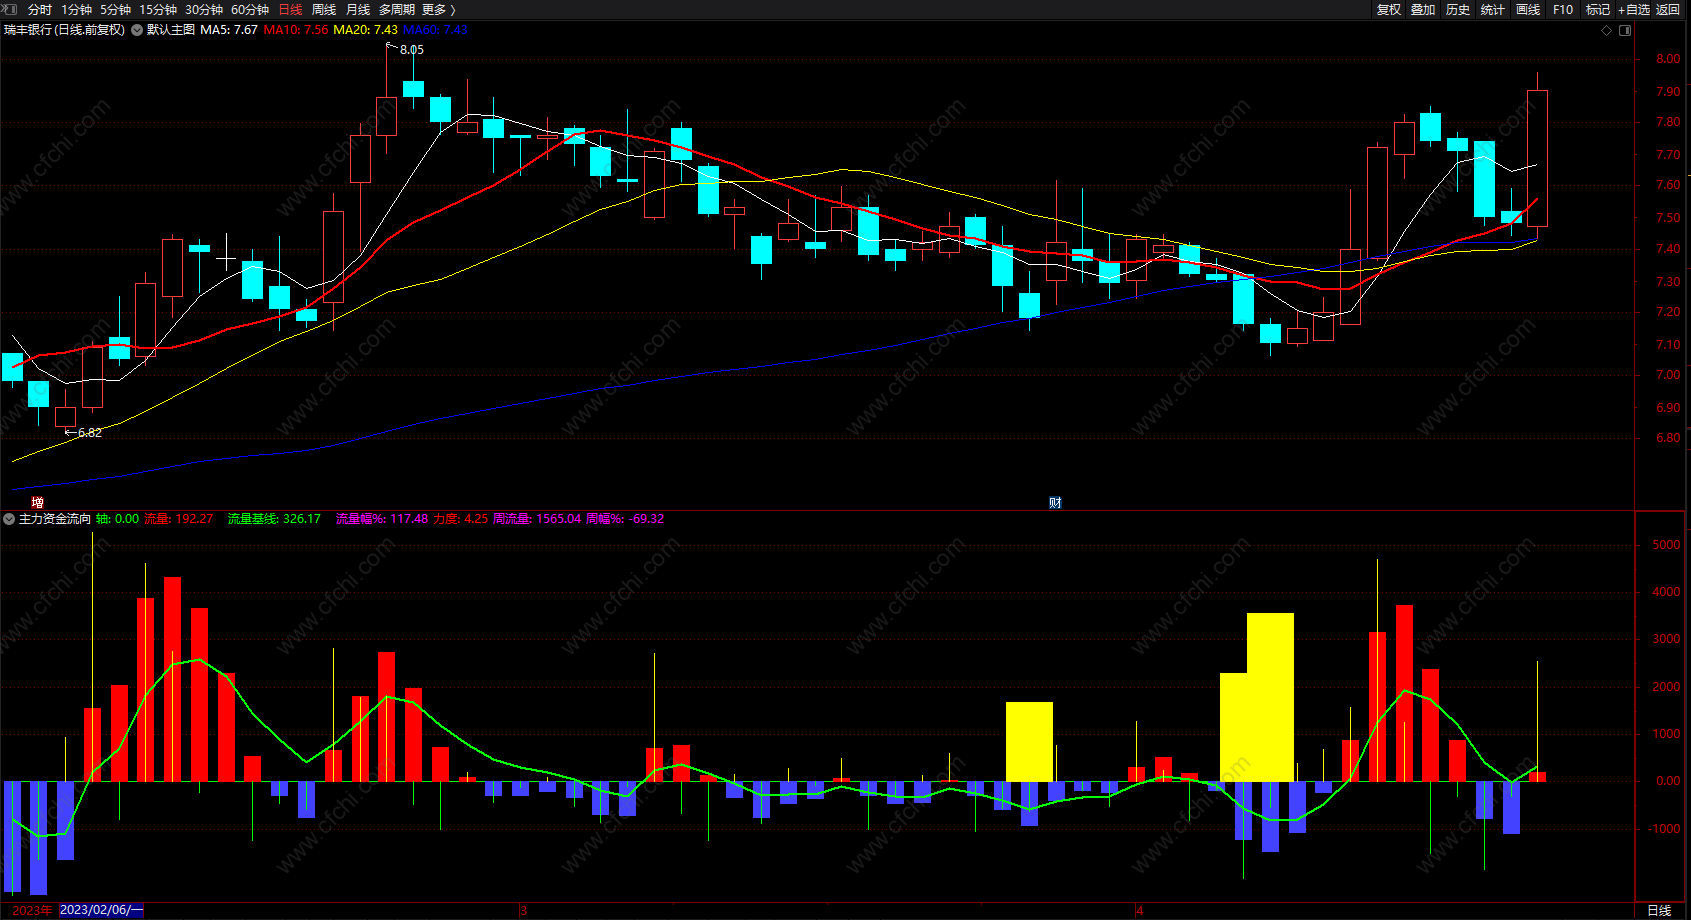Click the 8.05 high price label

(411, 49)
